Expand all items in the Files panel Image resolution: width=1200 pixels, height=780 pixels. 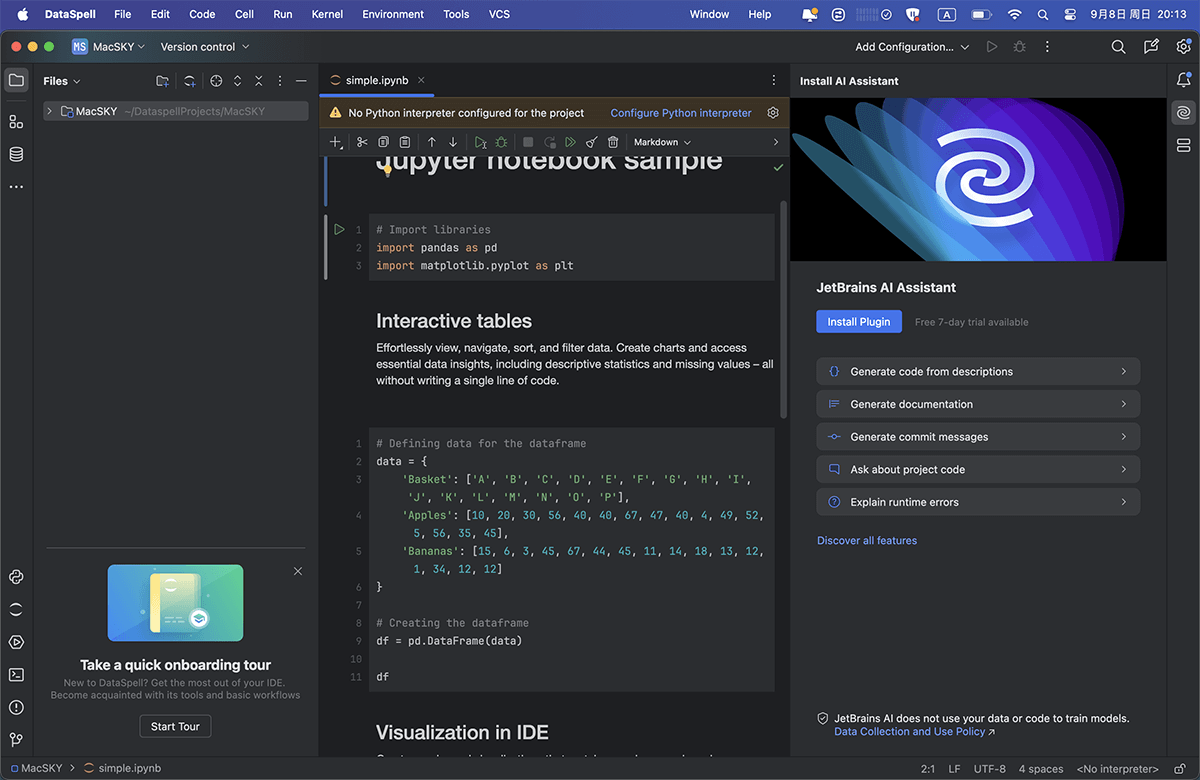pos(238,81)
